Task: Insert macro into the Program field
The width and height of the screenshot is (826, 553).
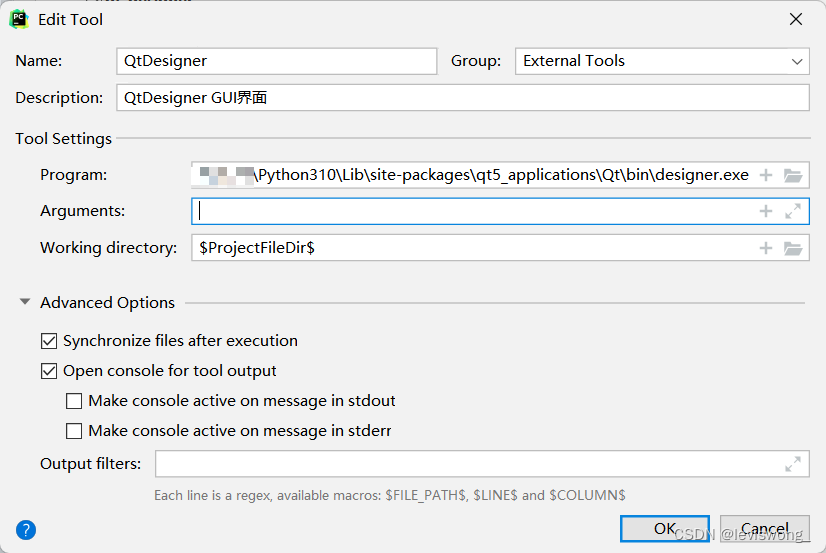Action: point(766,175)
